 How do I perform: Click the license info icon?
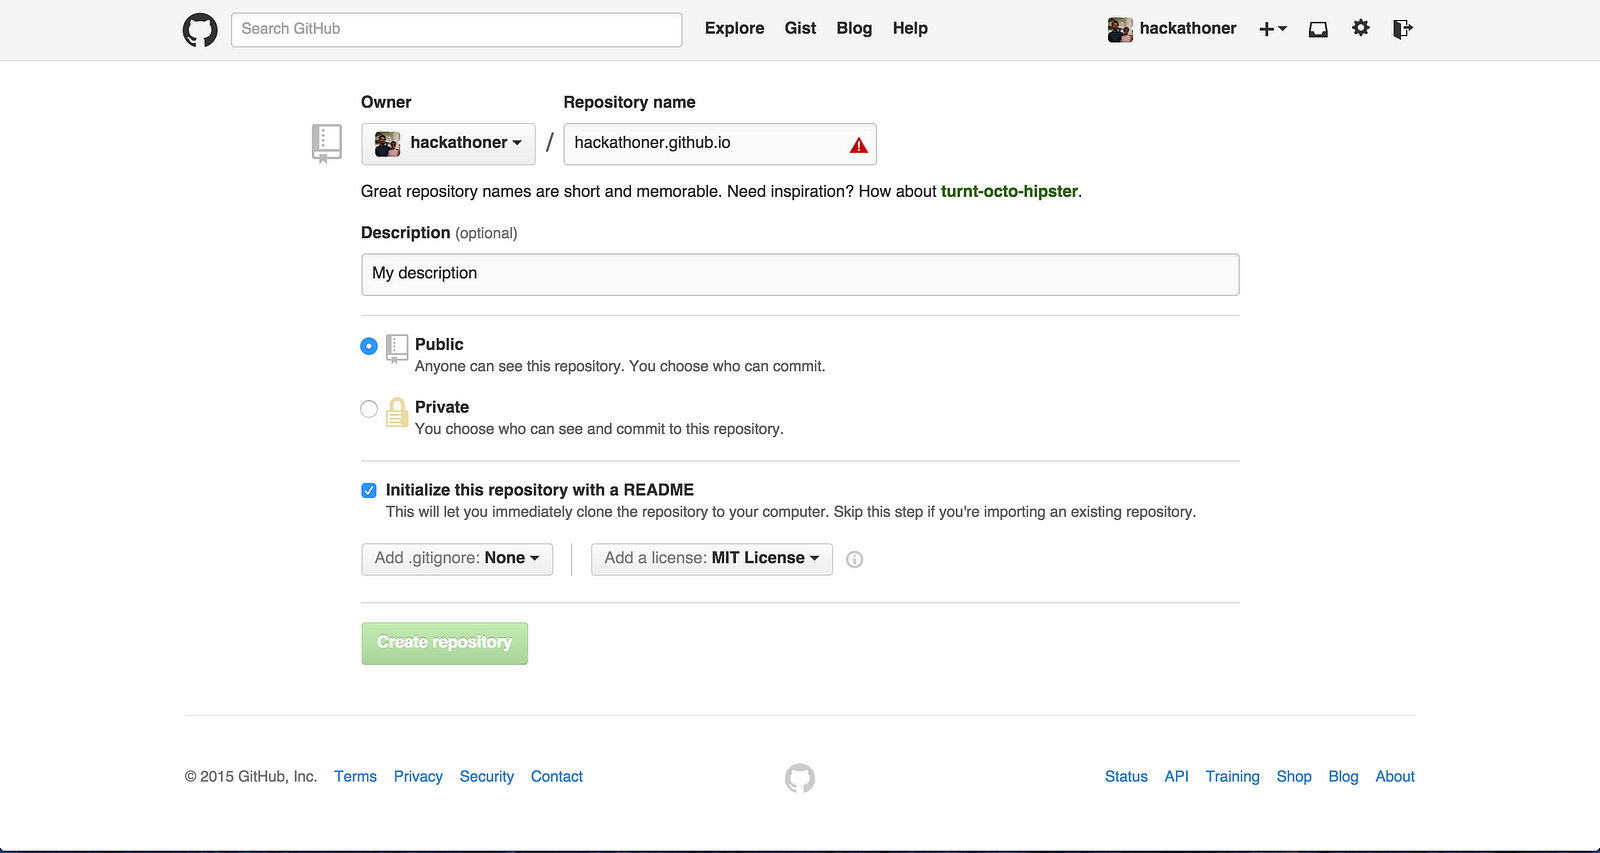[854, 560]
